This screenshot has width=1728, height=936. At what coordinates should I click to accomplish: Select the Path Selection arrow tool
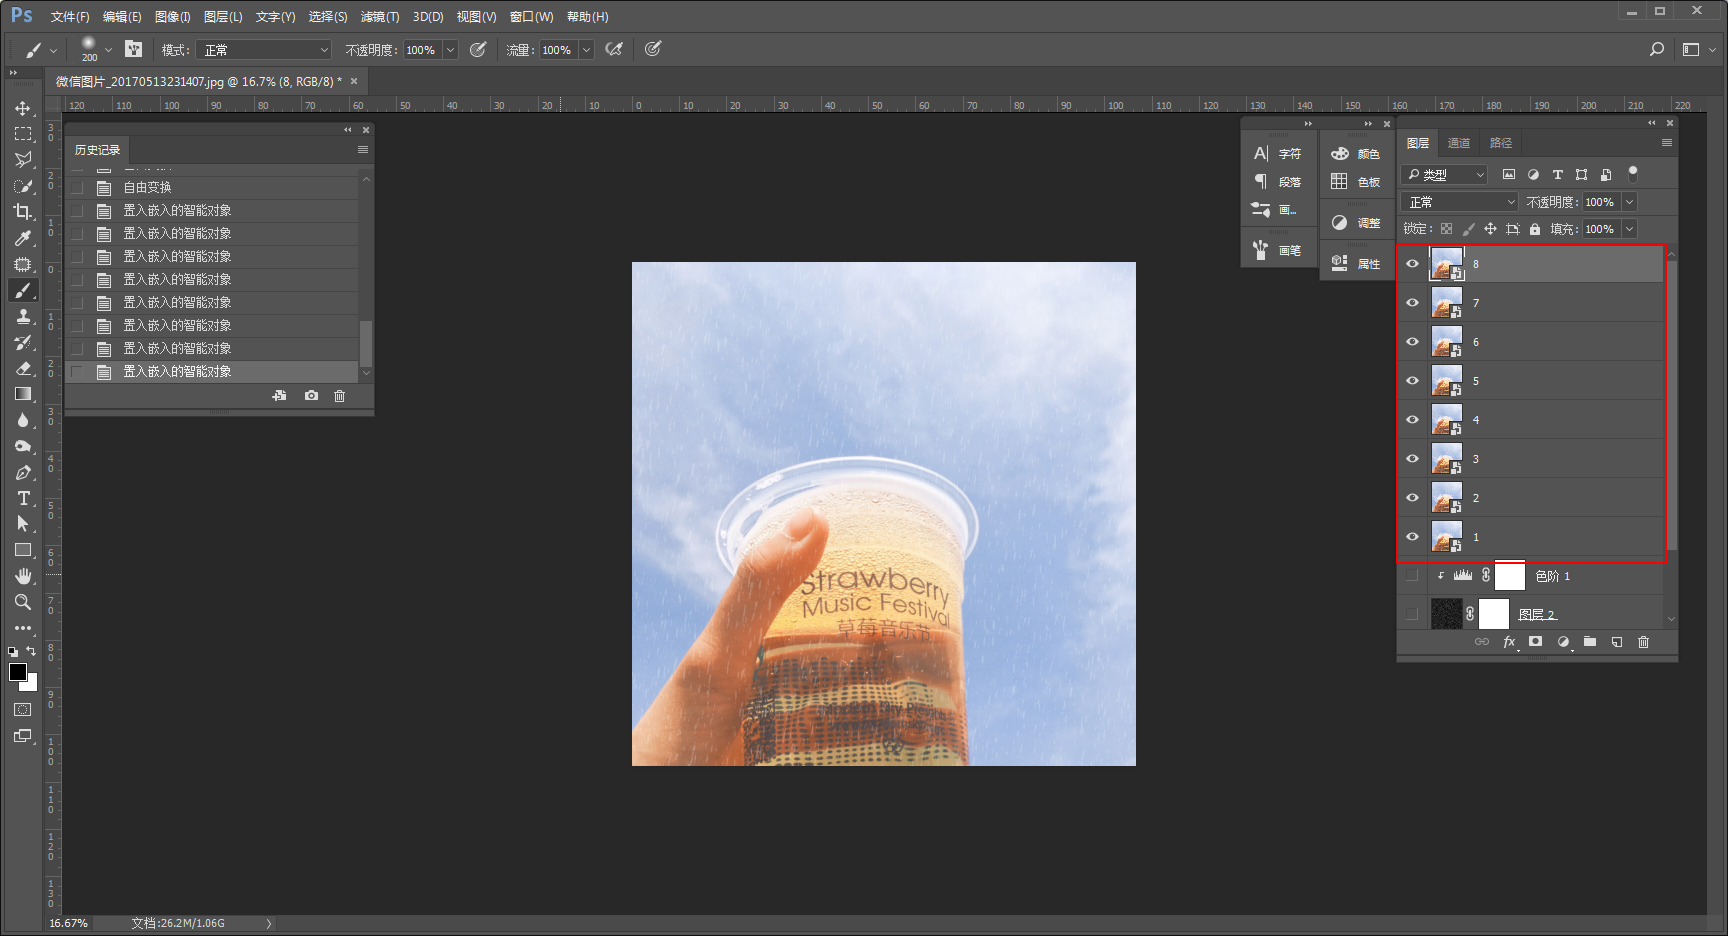click(23, 524)
